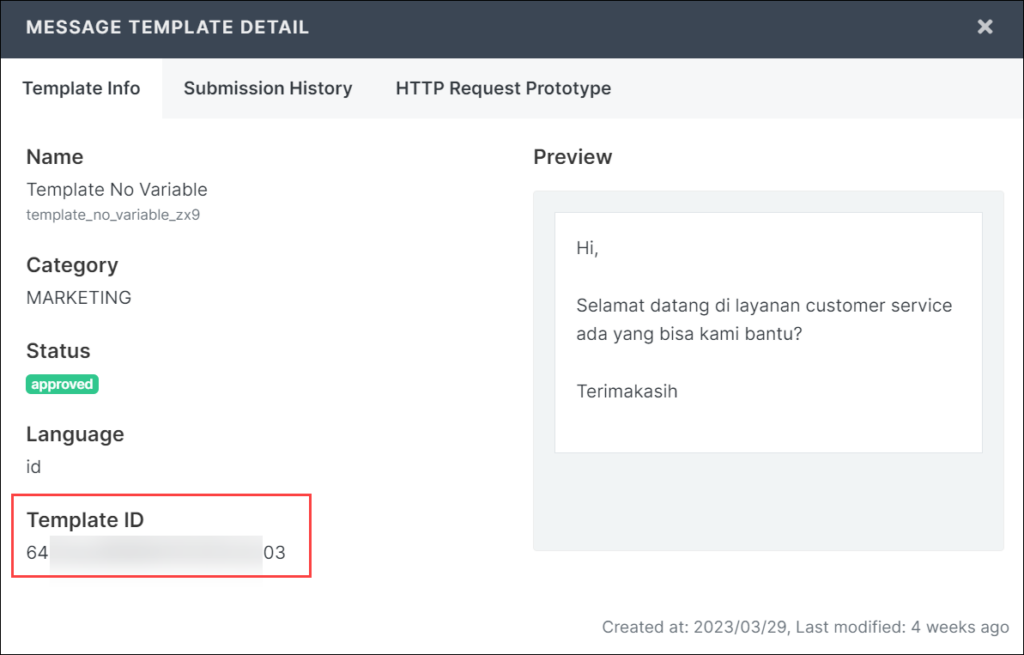
Task: Click the 'Created at' timestamp footer
Action: (x=805, y=627)
